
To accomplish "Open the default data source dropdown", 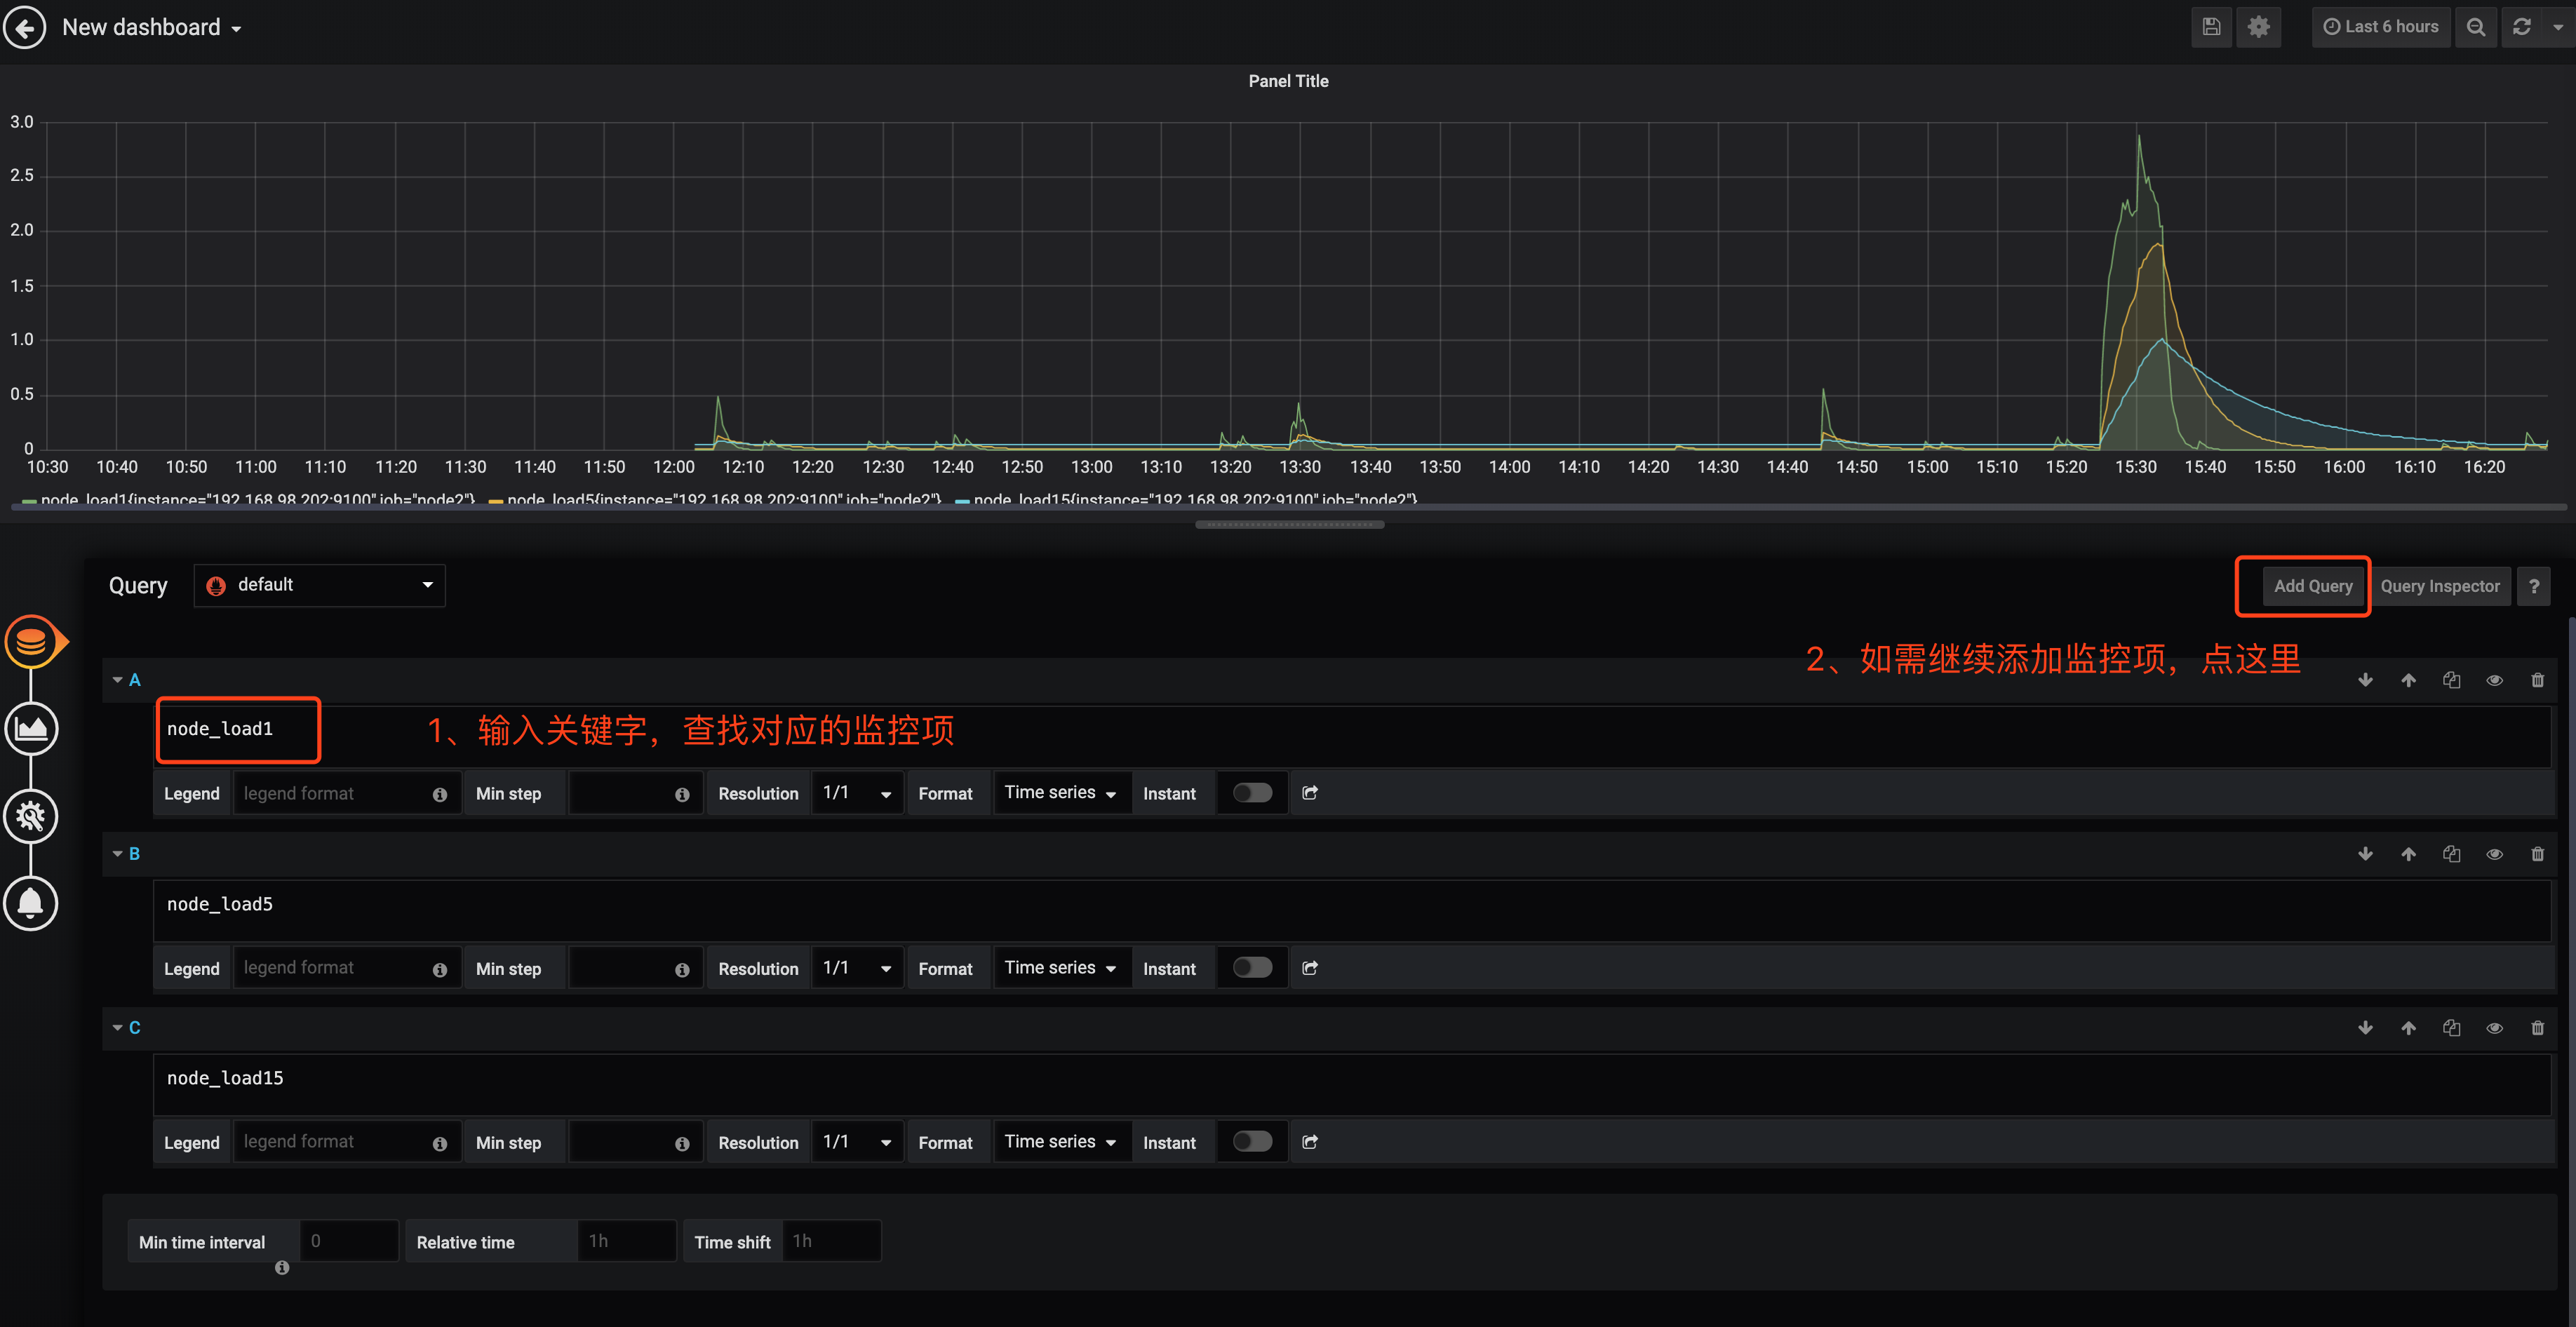I will tap(319, 585).
